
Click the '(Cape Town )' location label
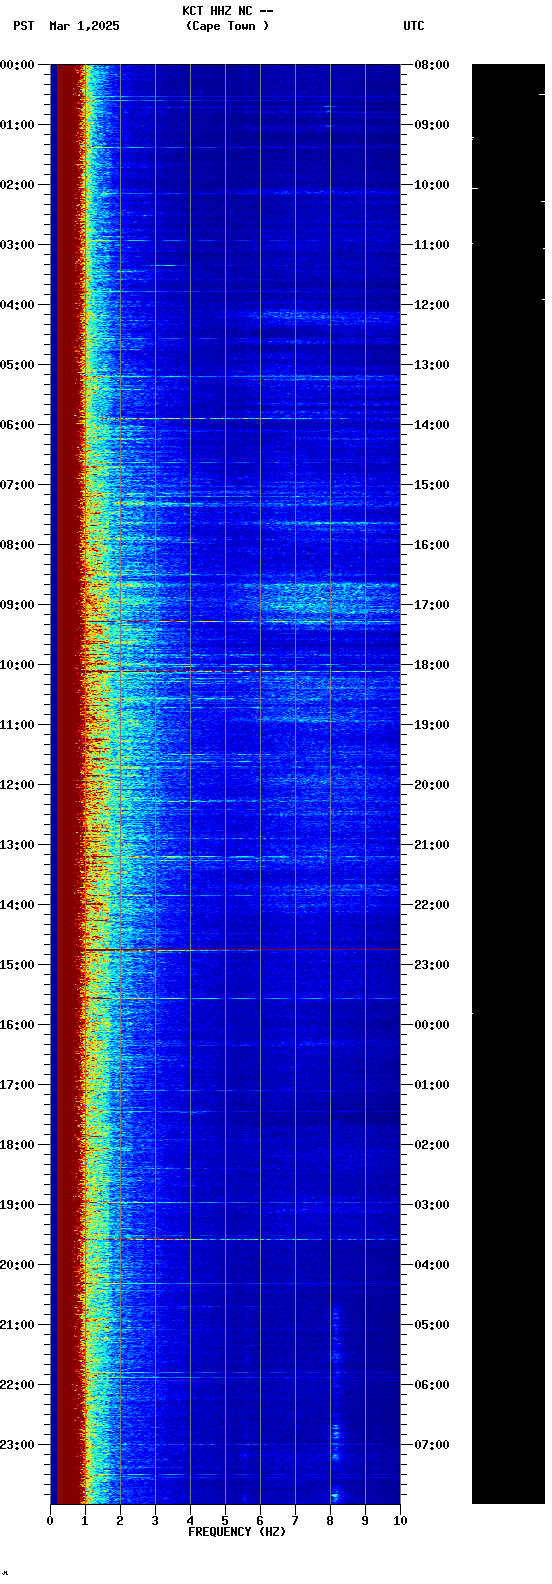click(227, 26)
